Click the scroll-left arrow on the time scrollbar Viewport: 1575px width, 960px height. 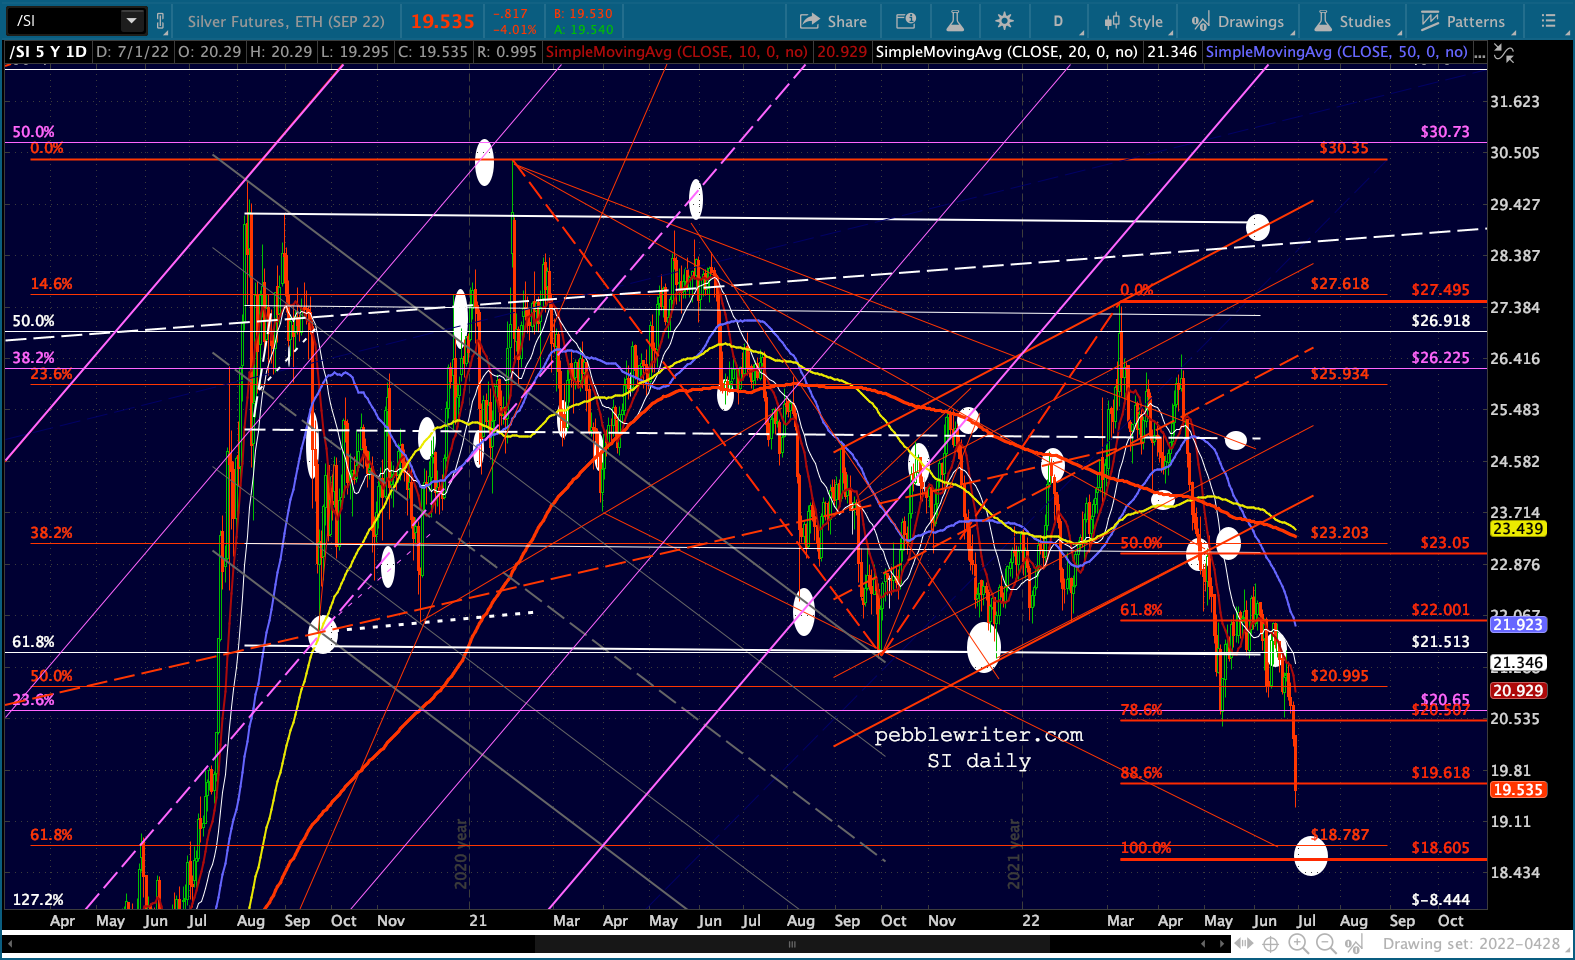point(9,944)
